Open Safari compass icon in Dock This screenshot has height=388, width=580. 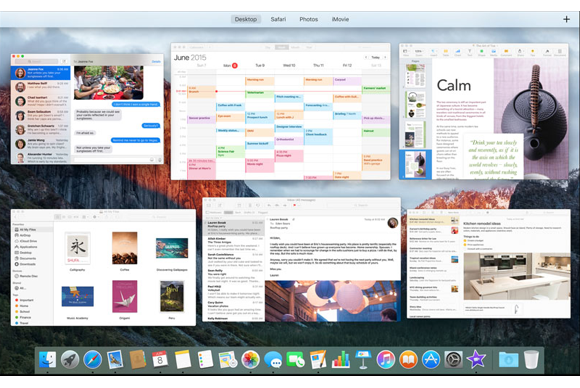92,360
